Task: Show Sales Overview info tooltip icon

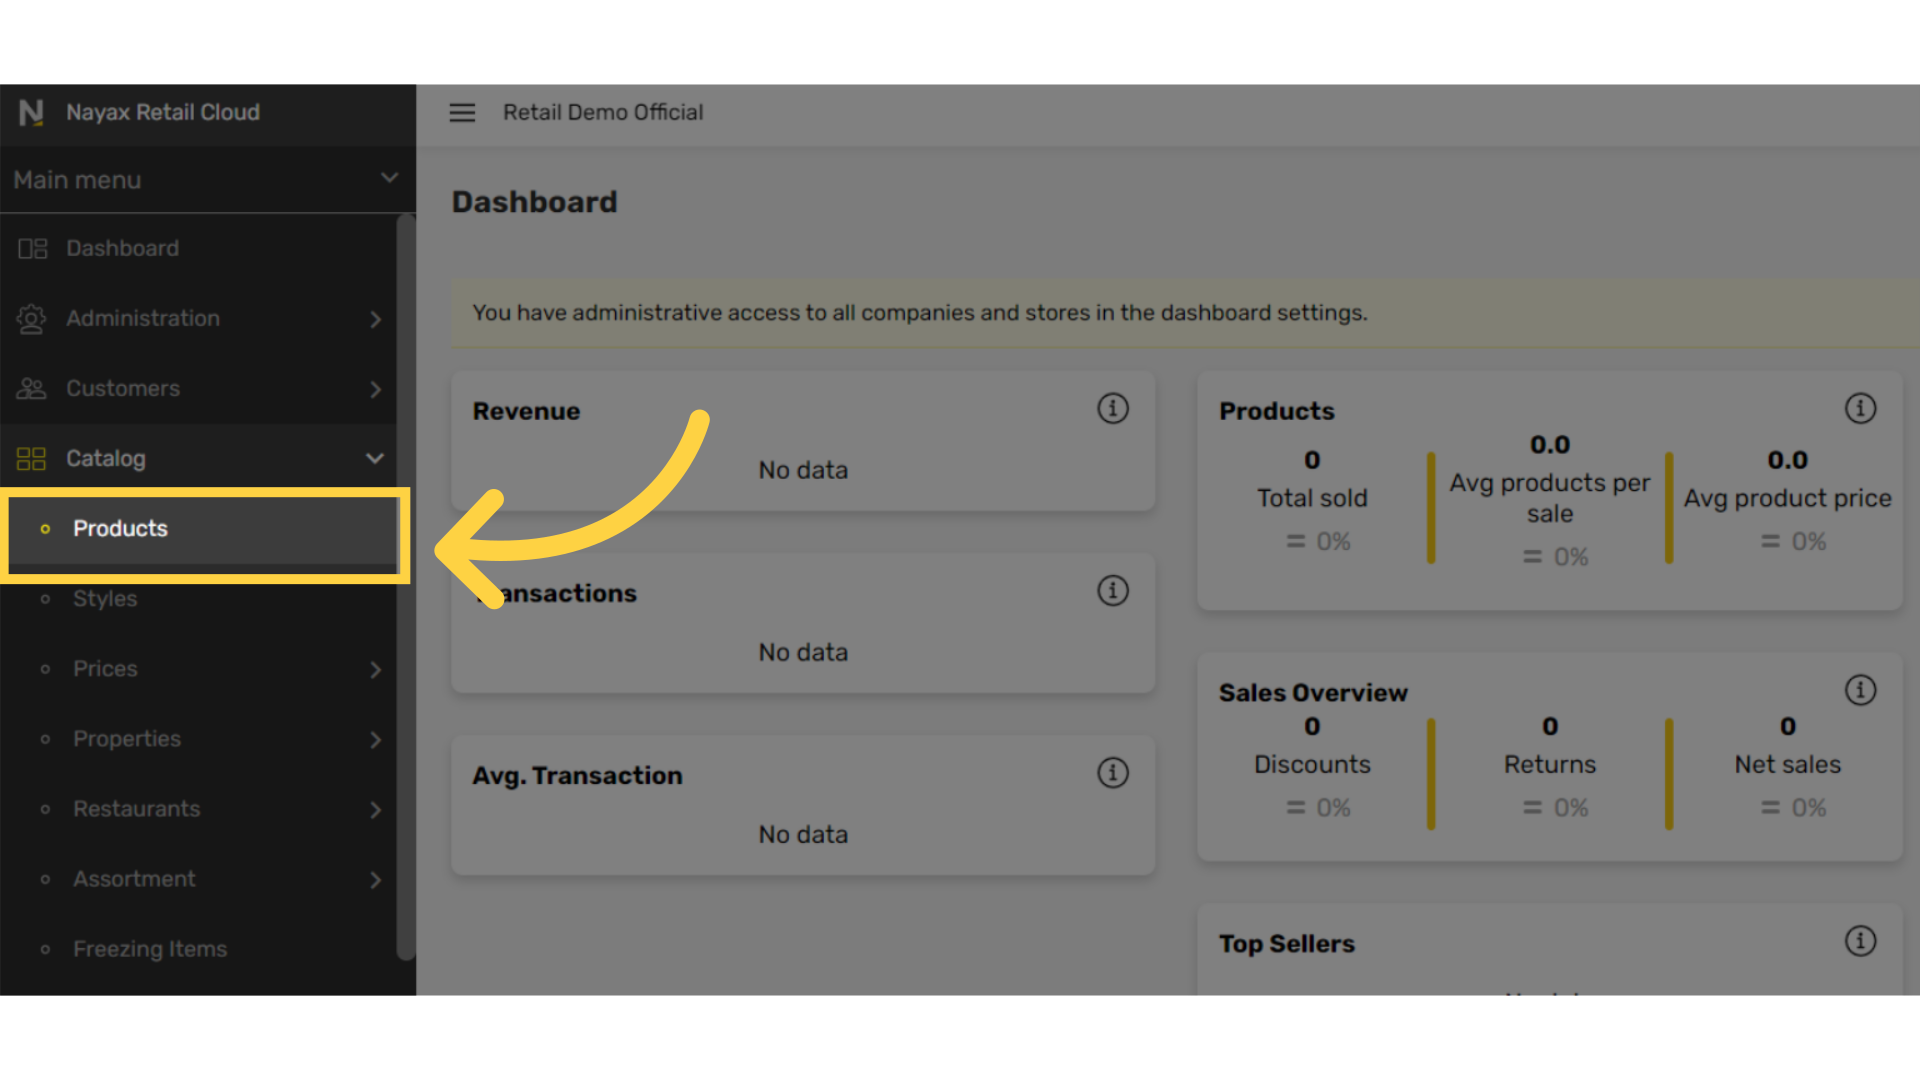Action: (1860, 690)
